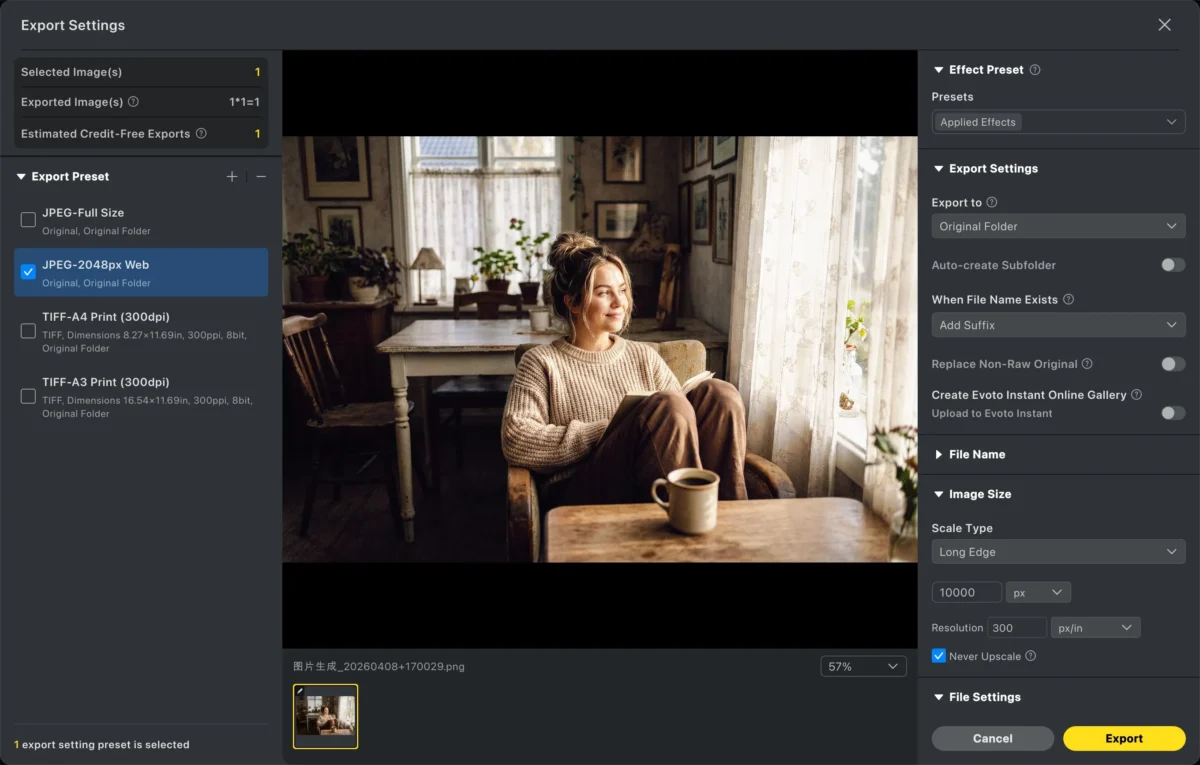
Task: Select the TIFF-A4 Print (300dpi) preset
Action: coord(28,331)
